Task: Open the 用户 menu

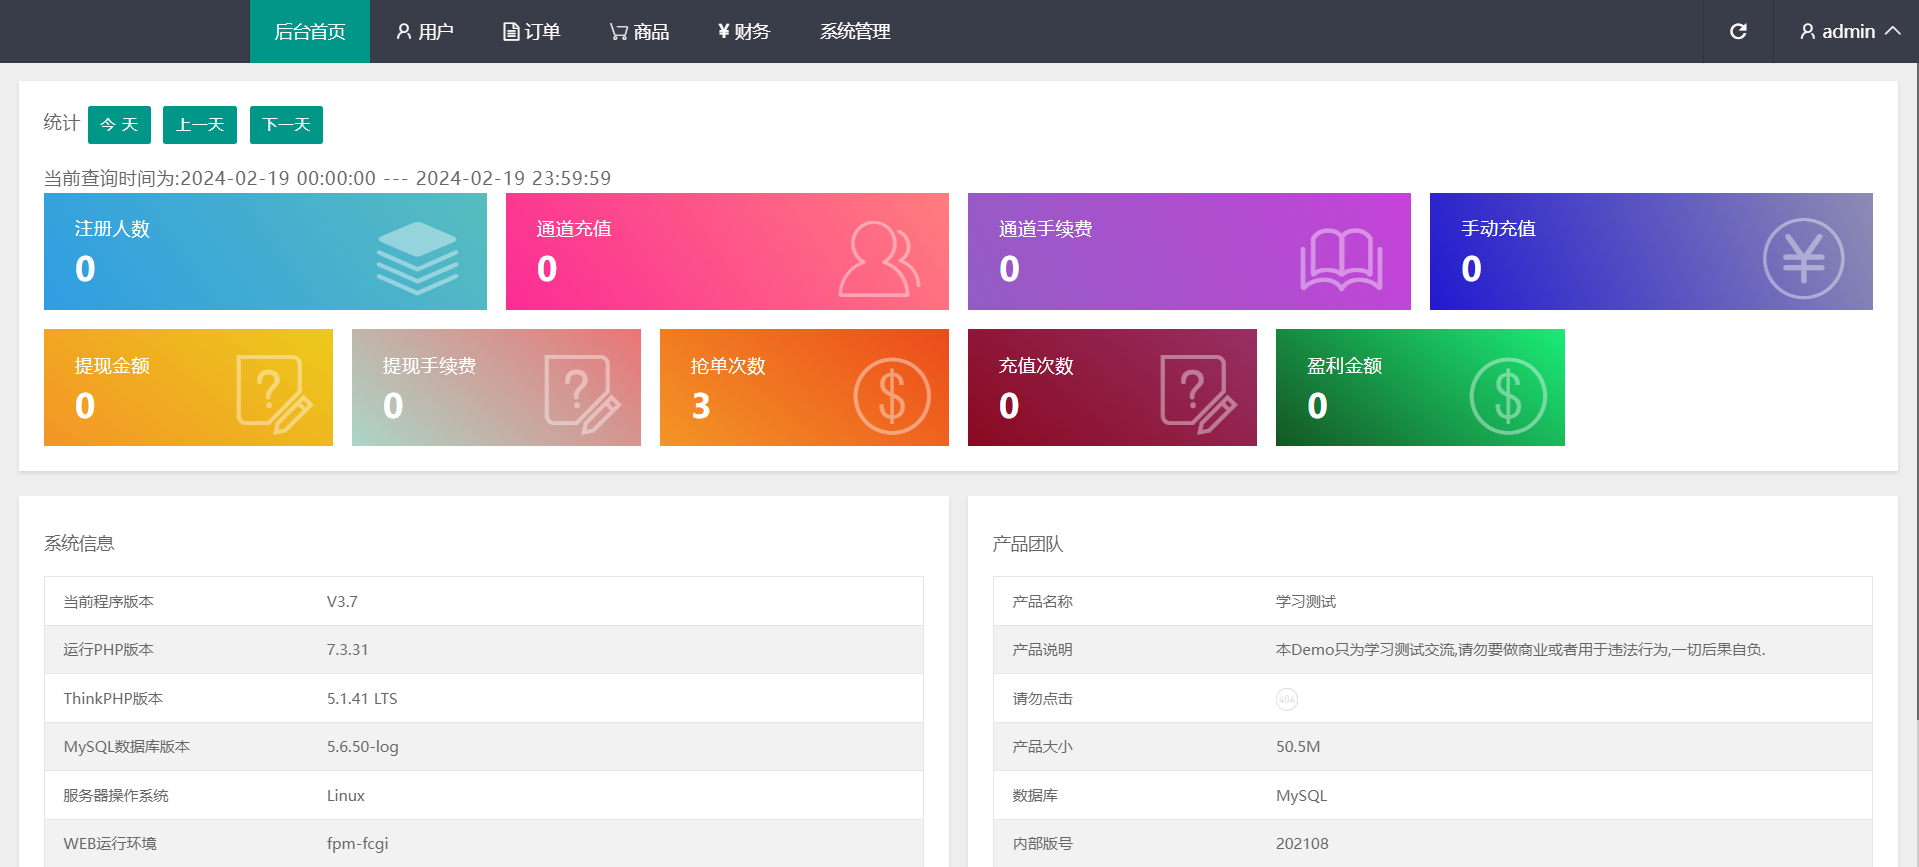Action: pos(425,32)
